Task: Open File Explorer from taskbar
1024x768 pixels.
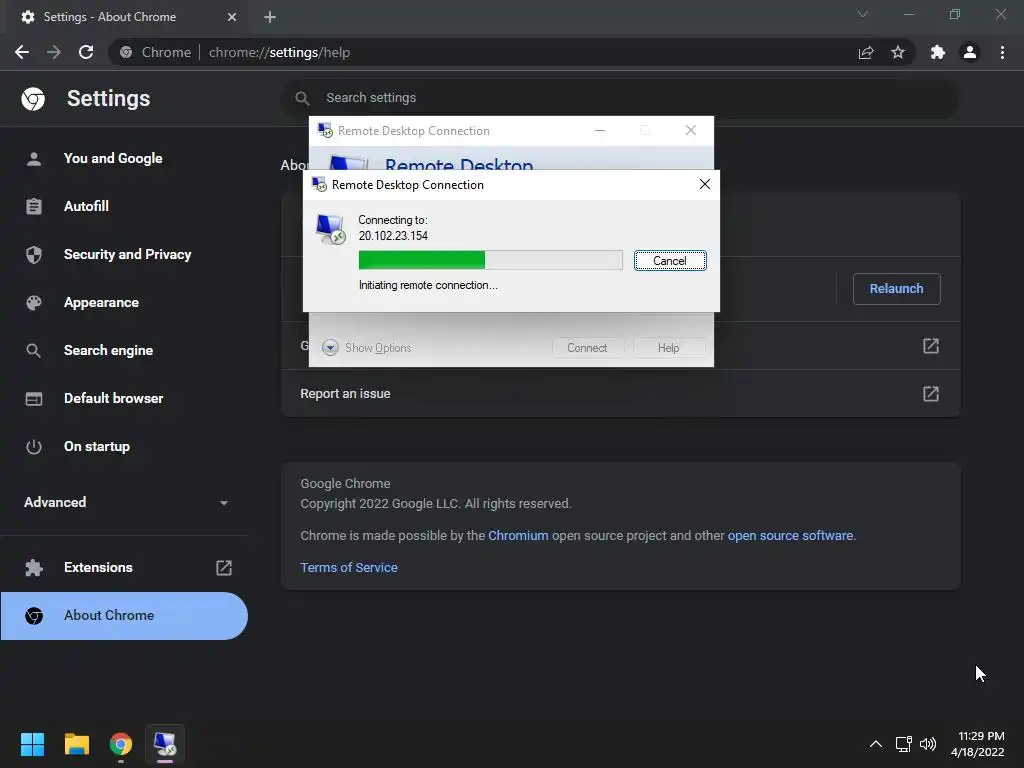Action: pos(76,744)
